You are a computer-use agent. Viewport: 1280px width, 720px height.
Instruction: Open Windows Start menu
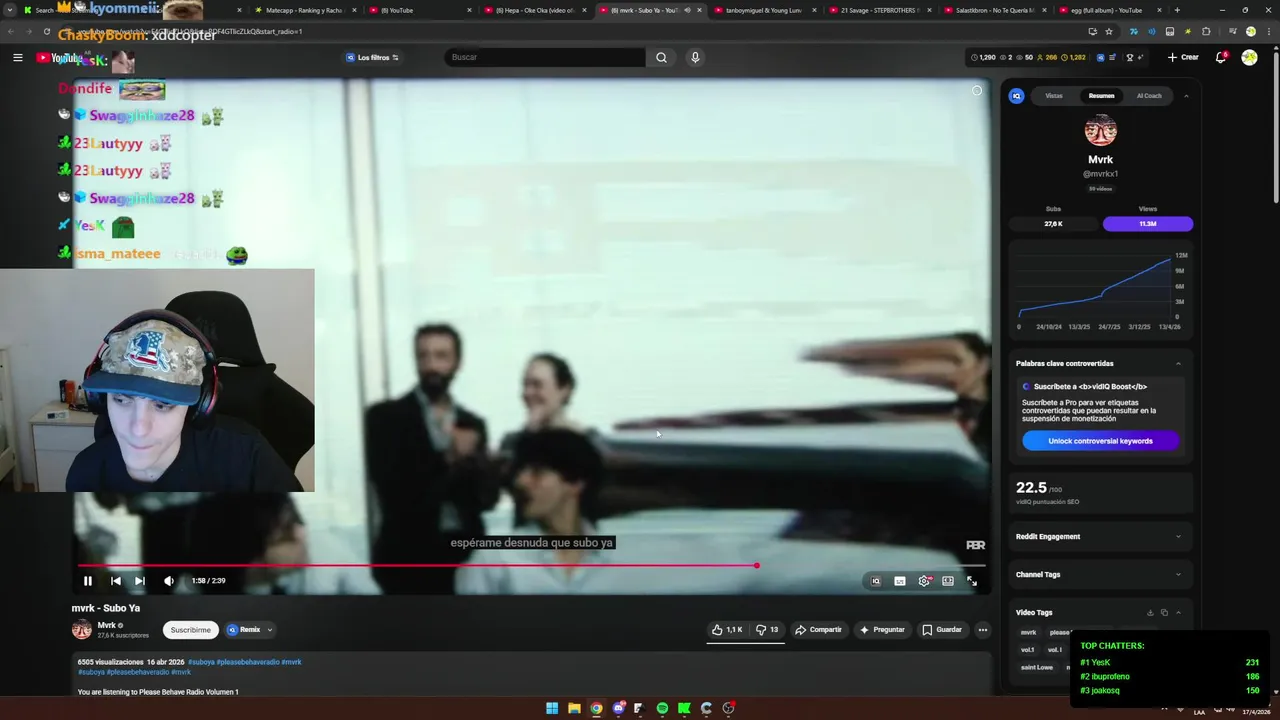click(x=552, y=708)
